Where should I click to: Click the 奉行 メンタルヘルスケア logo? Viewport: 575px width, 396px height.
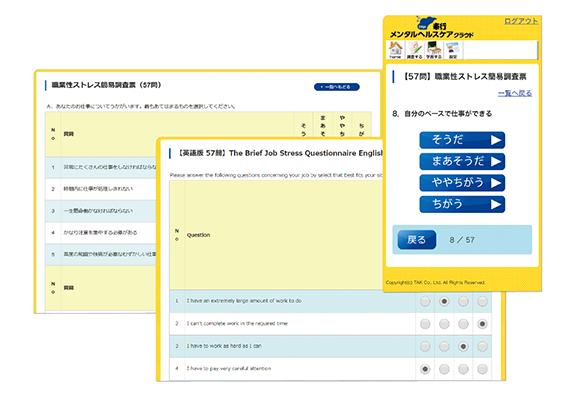point(431,28)
